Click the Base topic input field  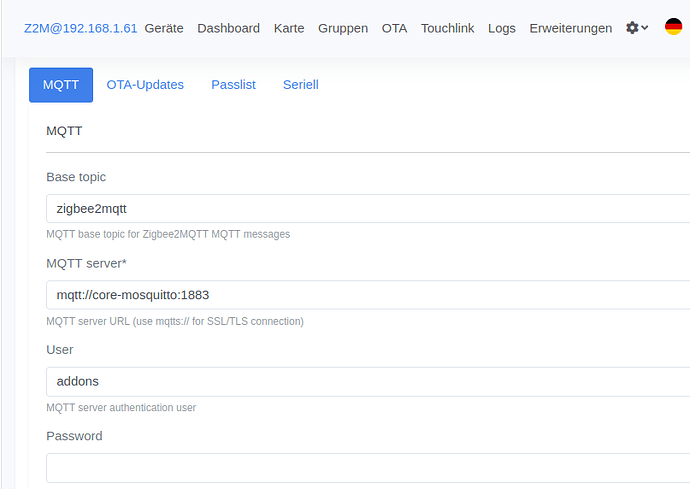pyautogui.click(x=368, y=209)
